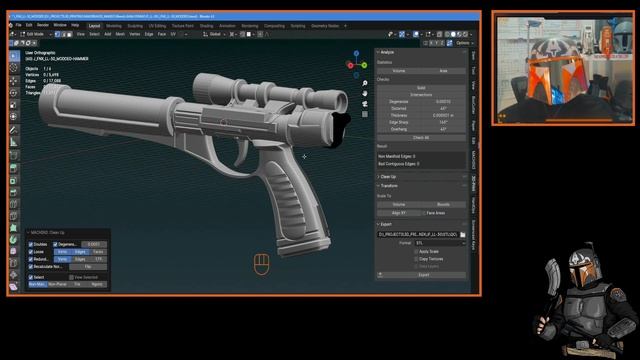The image size is (640, 360).
Task: Click the Export button
Action: [x=424, y=275]
